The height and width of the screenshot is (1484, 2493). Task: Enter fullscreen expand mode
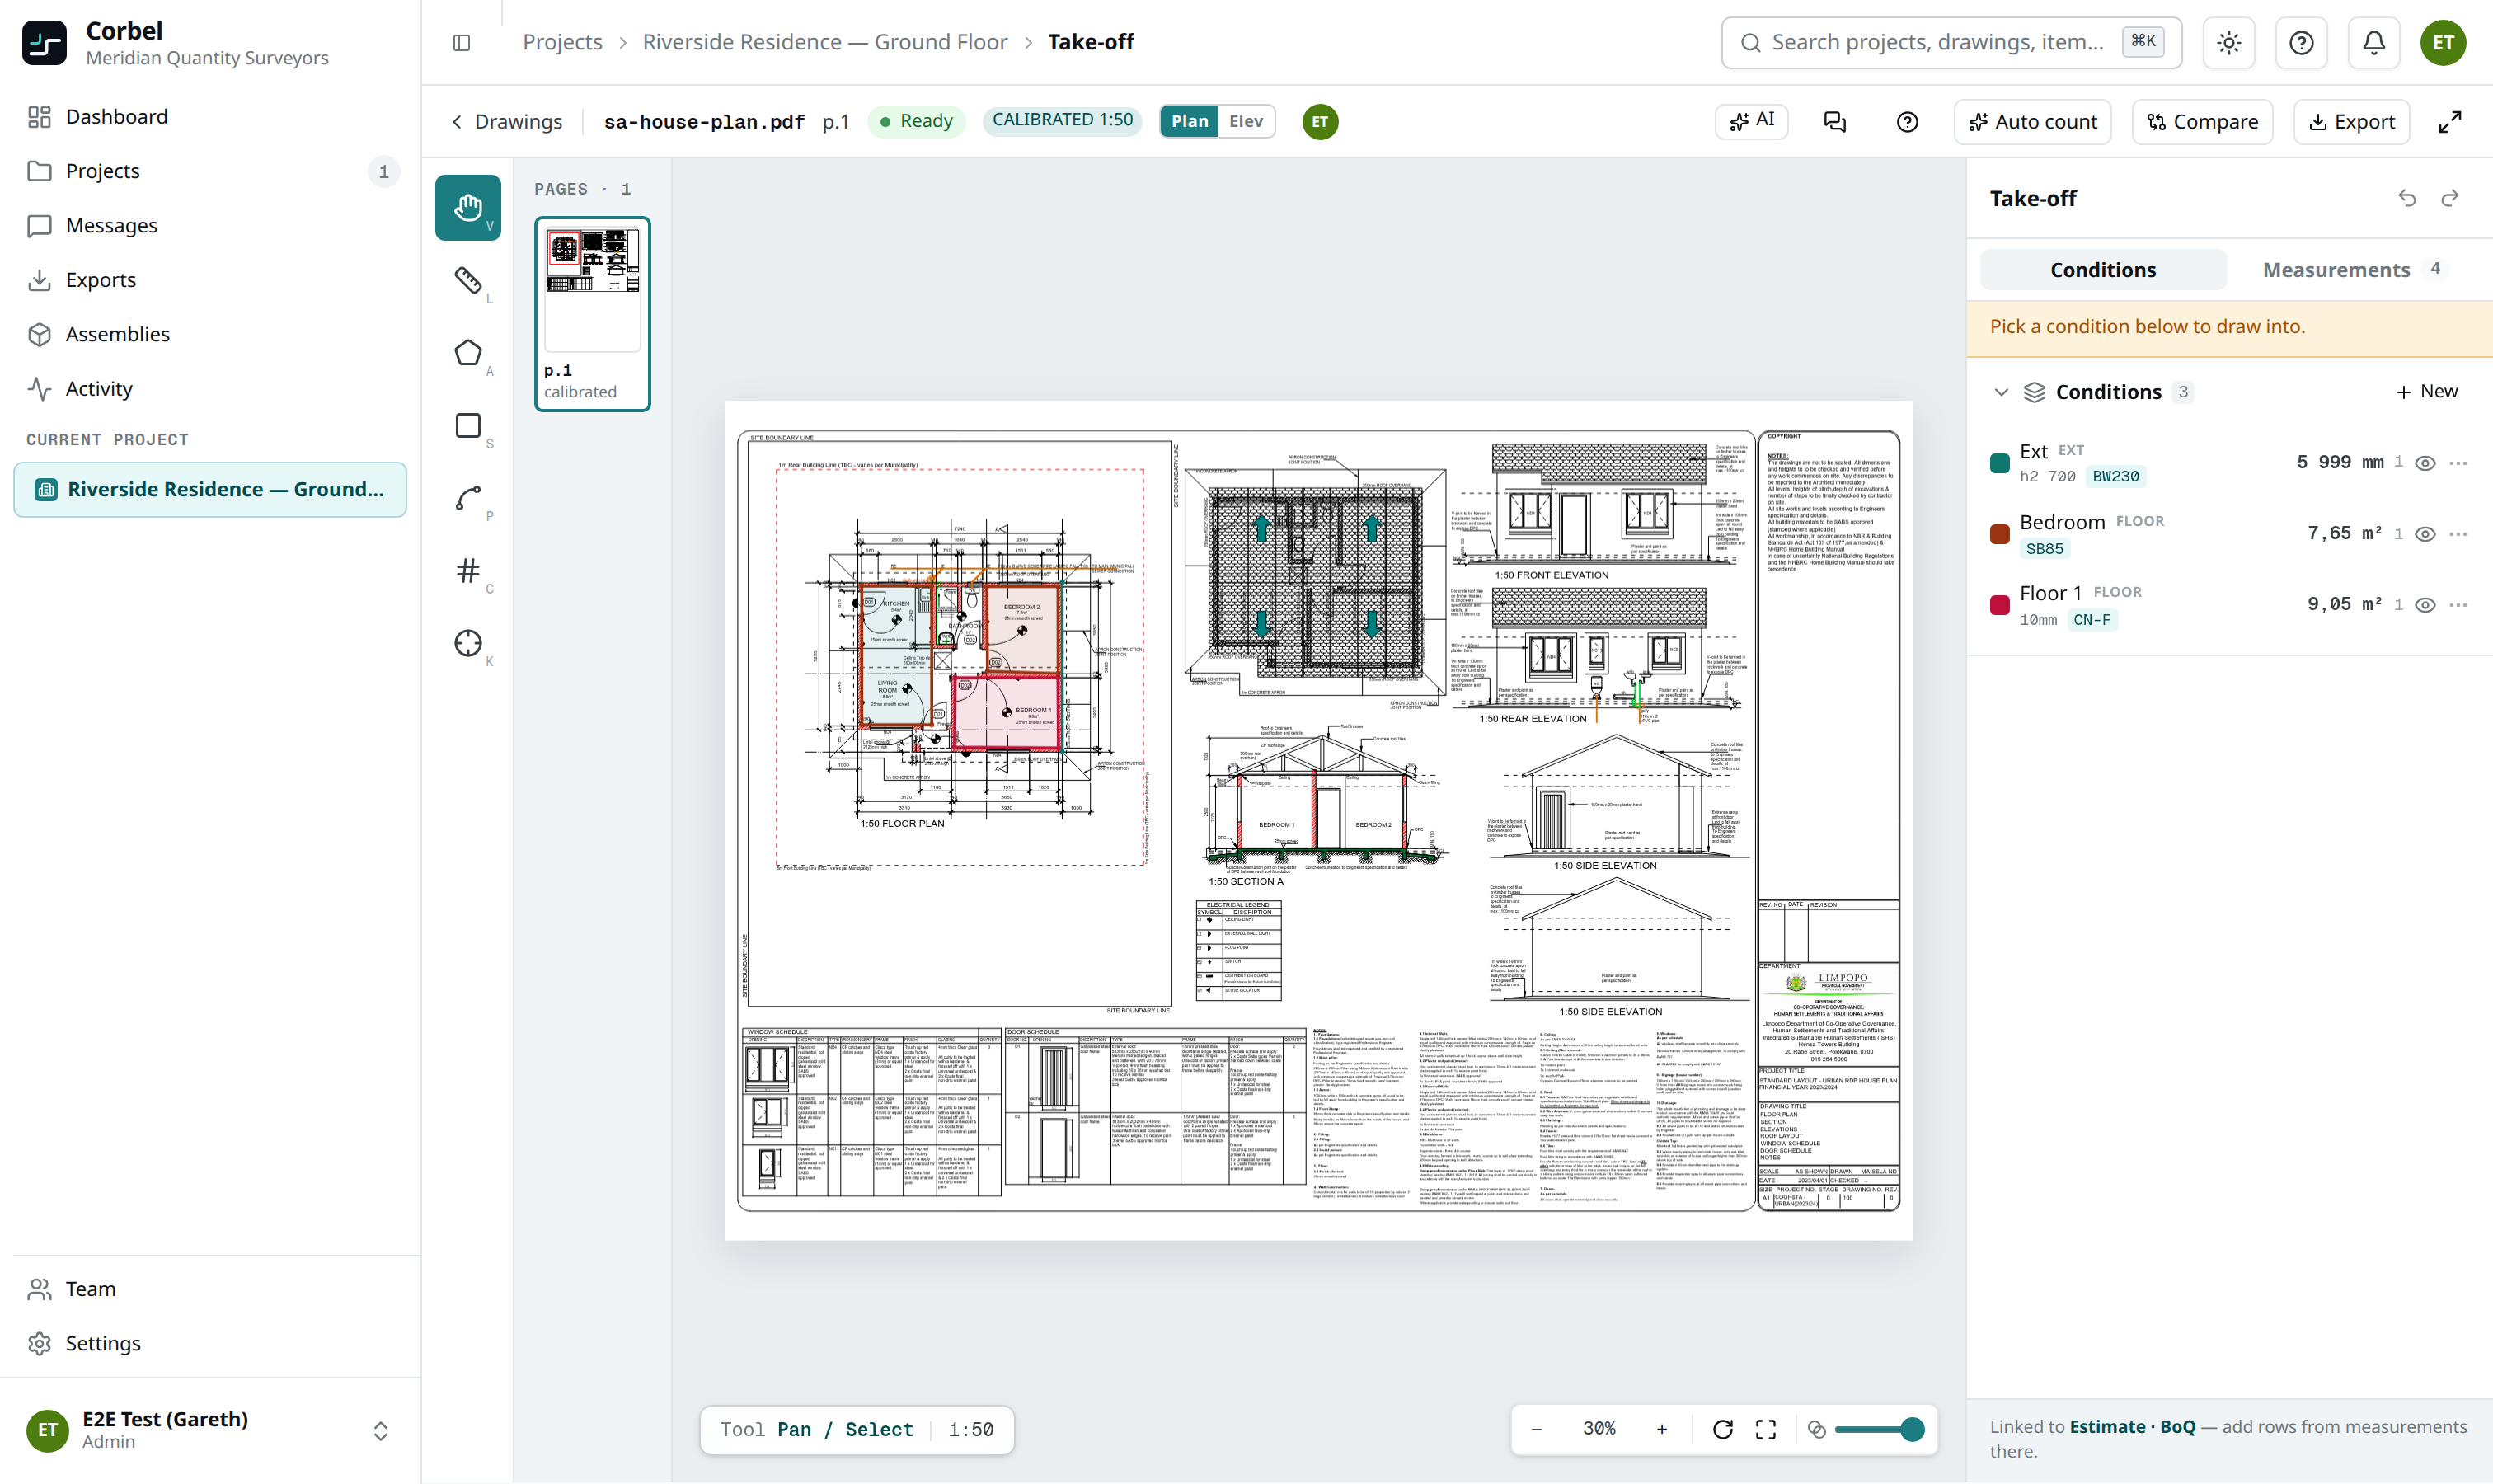(2449, 122)
